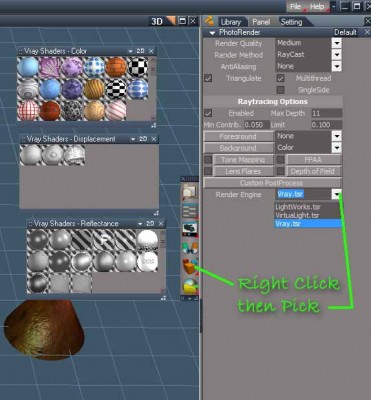Viewport: 371px width, 400px height.
Task: Switch to the Library tab
Action: (231, 22)
